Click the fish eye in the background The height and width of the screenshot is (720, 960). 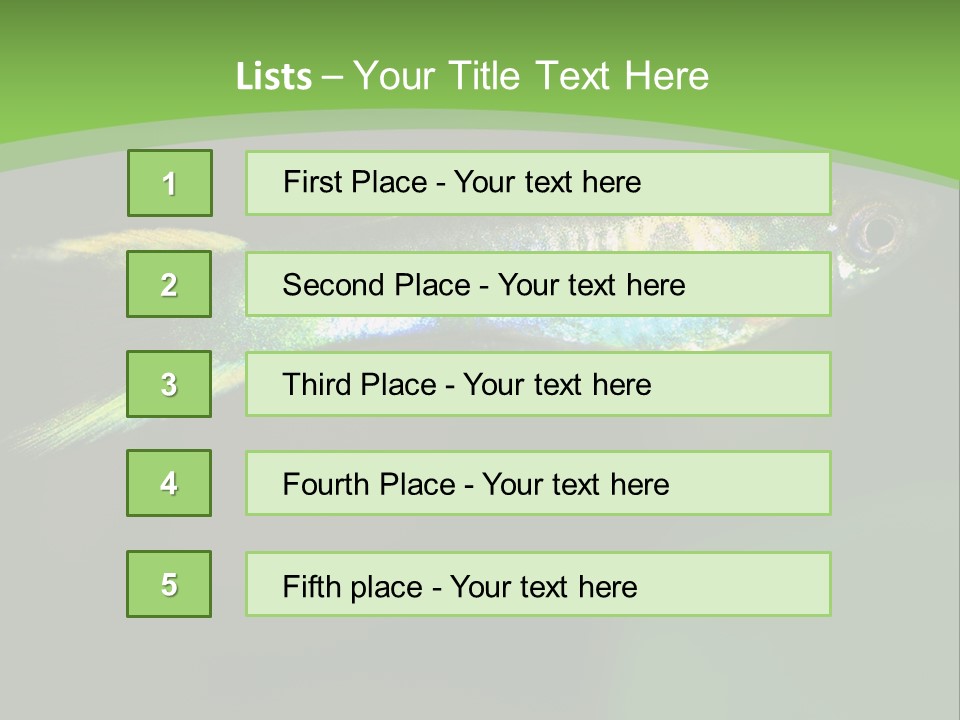(x=878, y=233)
